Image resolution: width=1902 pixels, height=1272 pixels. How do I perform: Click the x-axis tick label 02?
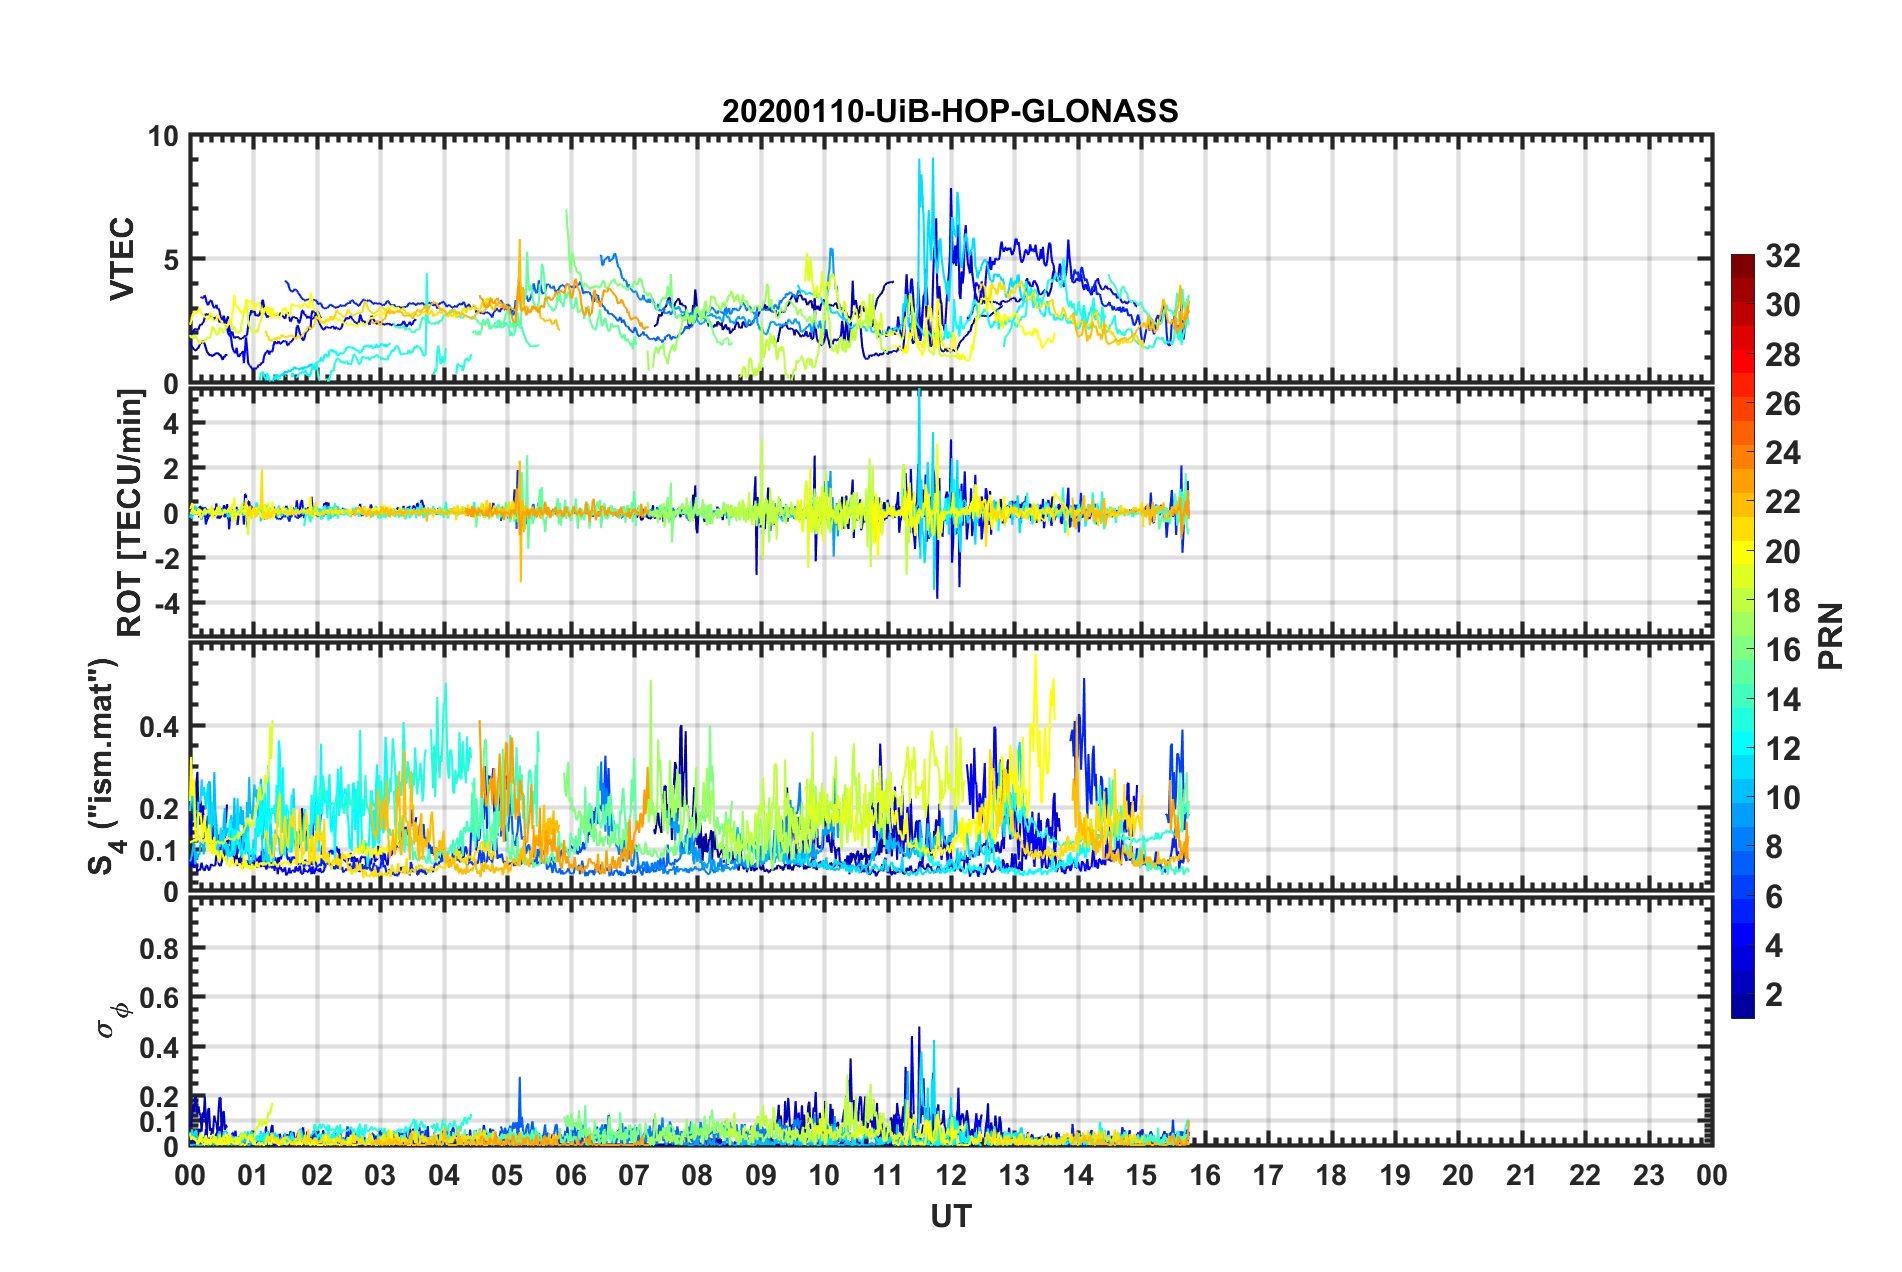coord(317,1175)
